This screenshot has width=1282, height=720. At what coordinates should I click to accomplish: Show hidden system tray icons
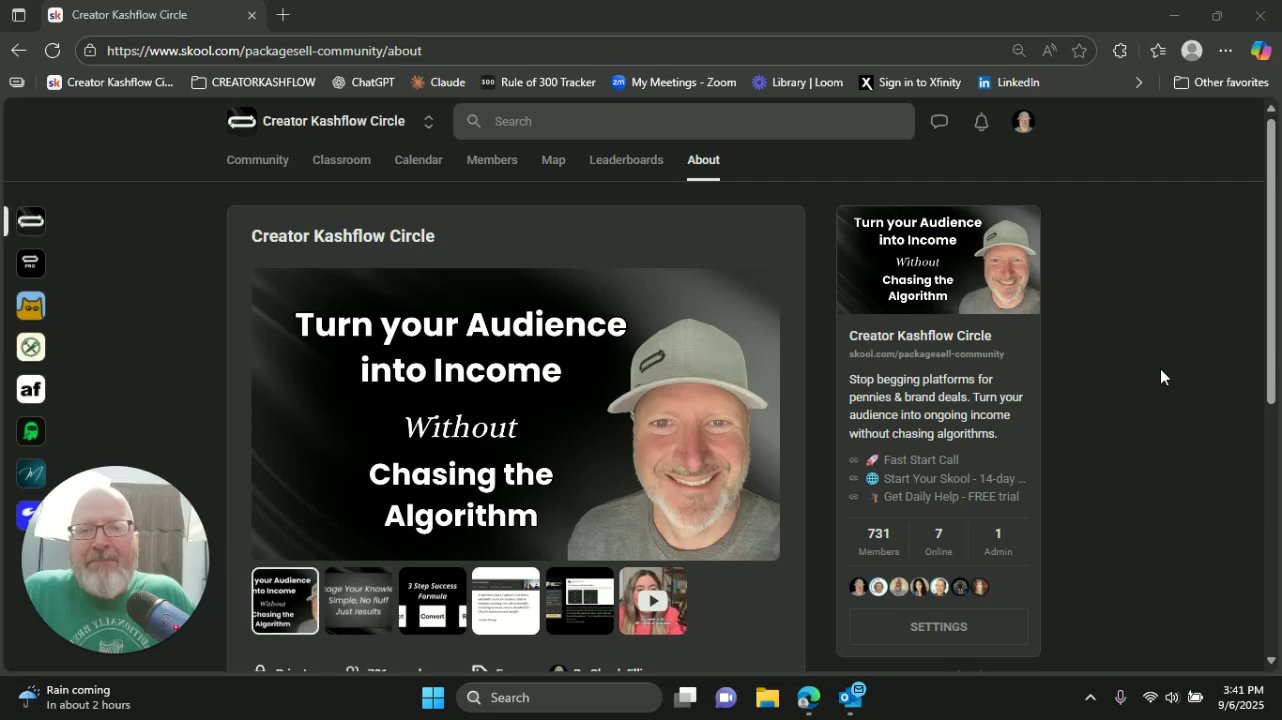tap(1090, 698)
